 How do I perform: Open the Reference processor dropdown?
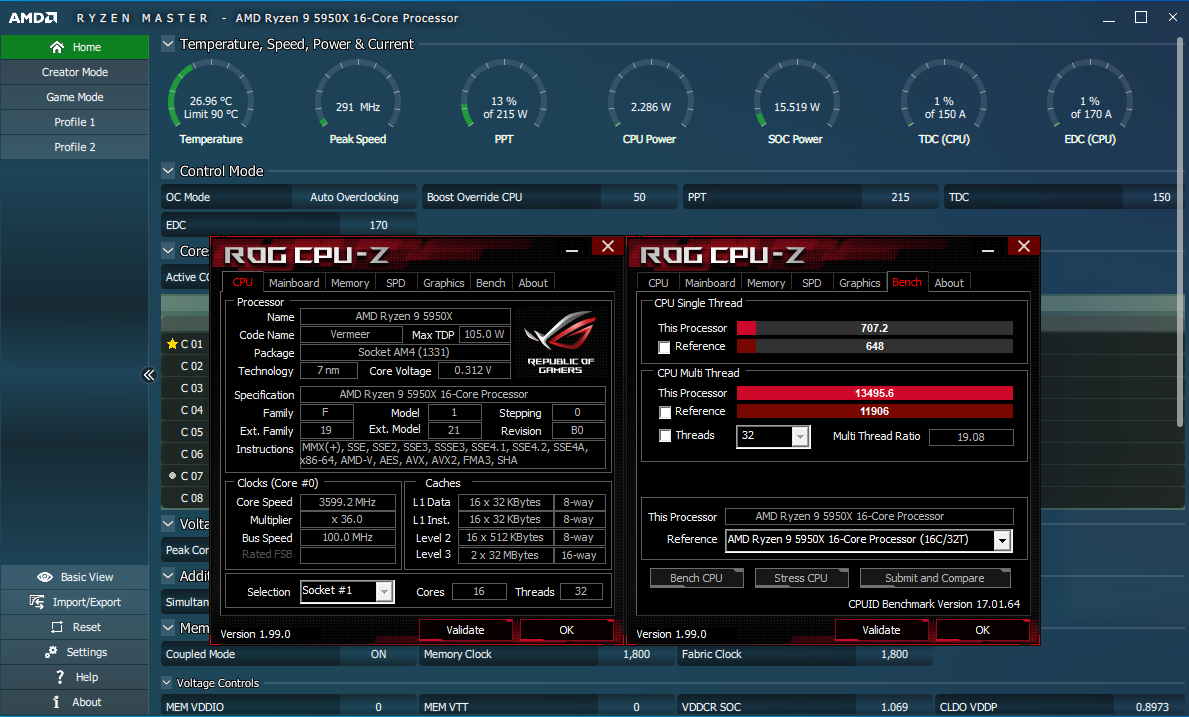pyautogui.click(x=1002, y=540)
